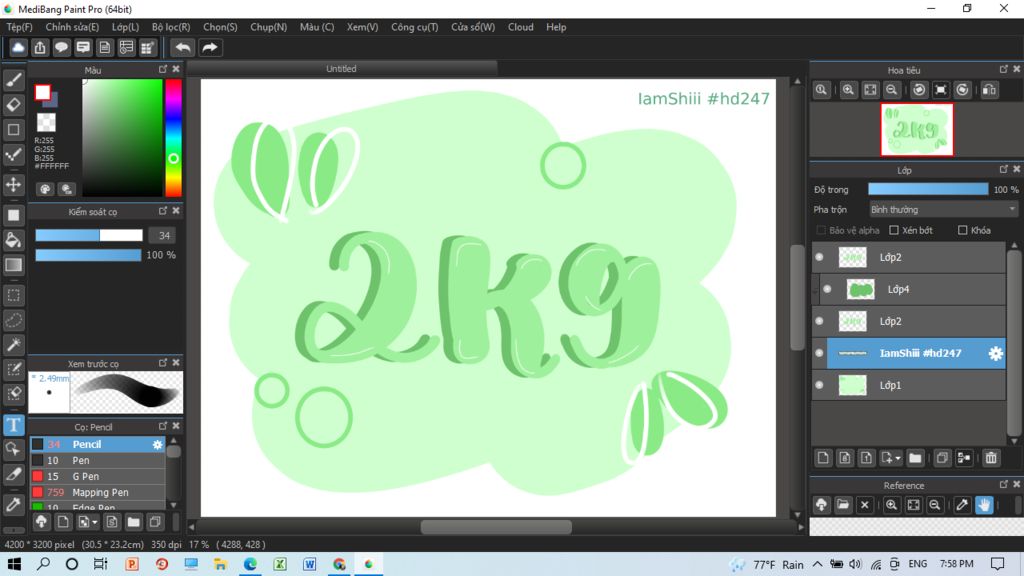This screenshot has width=1024, height=576.
Task: Open Excel from the taskbar
Action: point(280,564)
